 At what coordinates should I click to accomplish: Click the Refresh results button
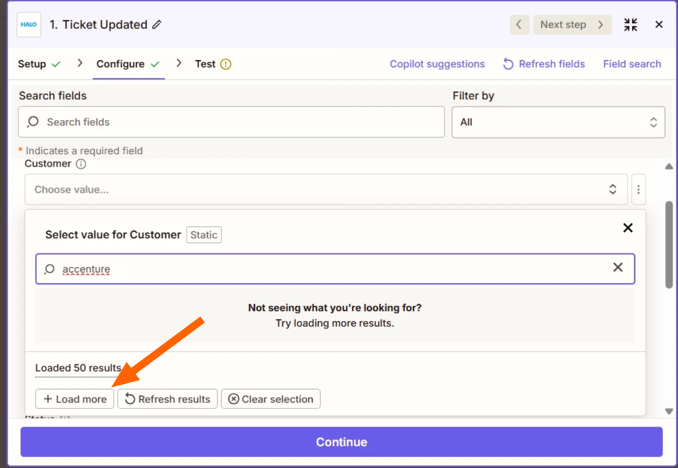pos(168,399)
